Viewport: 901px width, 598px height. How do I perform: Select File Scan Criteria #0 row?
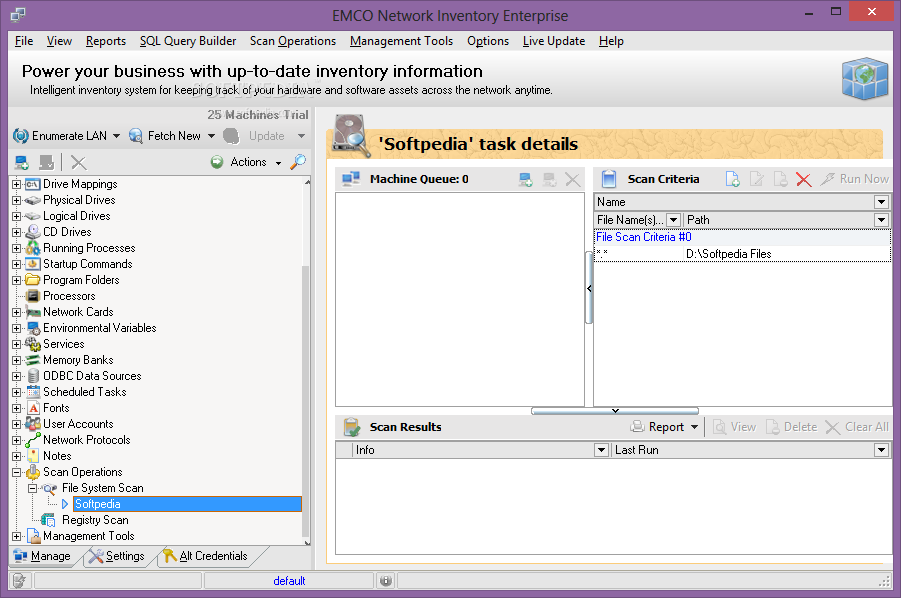pos(742,237)
